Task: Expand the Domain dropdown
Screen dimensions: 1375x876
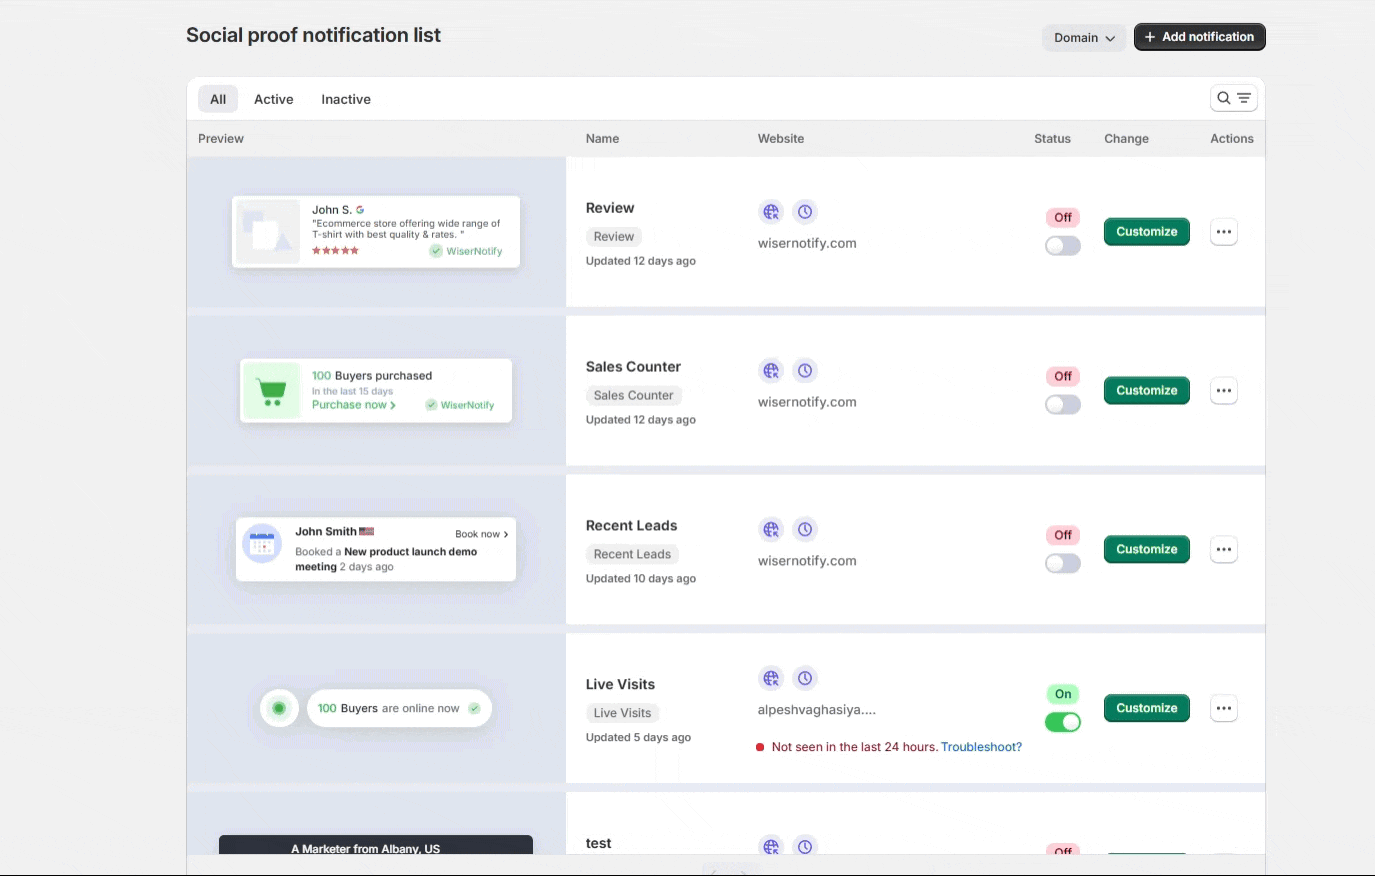Action: (1084, 38)
